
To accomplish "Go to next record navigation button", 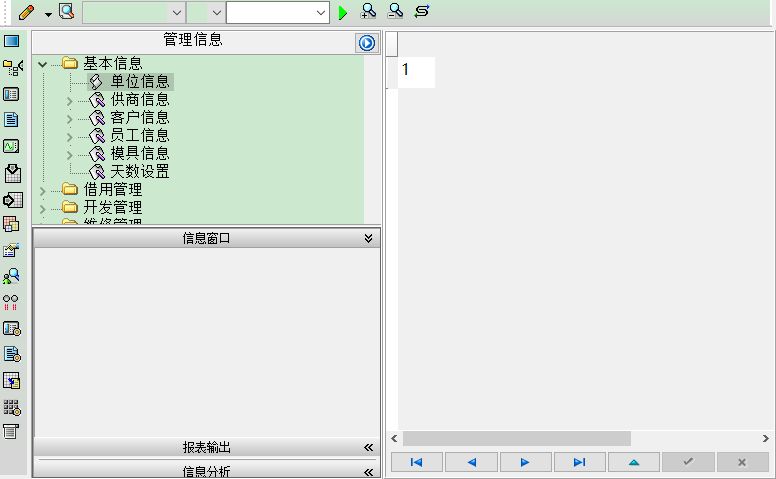I will pos(526,462).
